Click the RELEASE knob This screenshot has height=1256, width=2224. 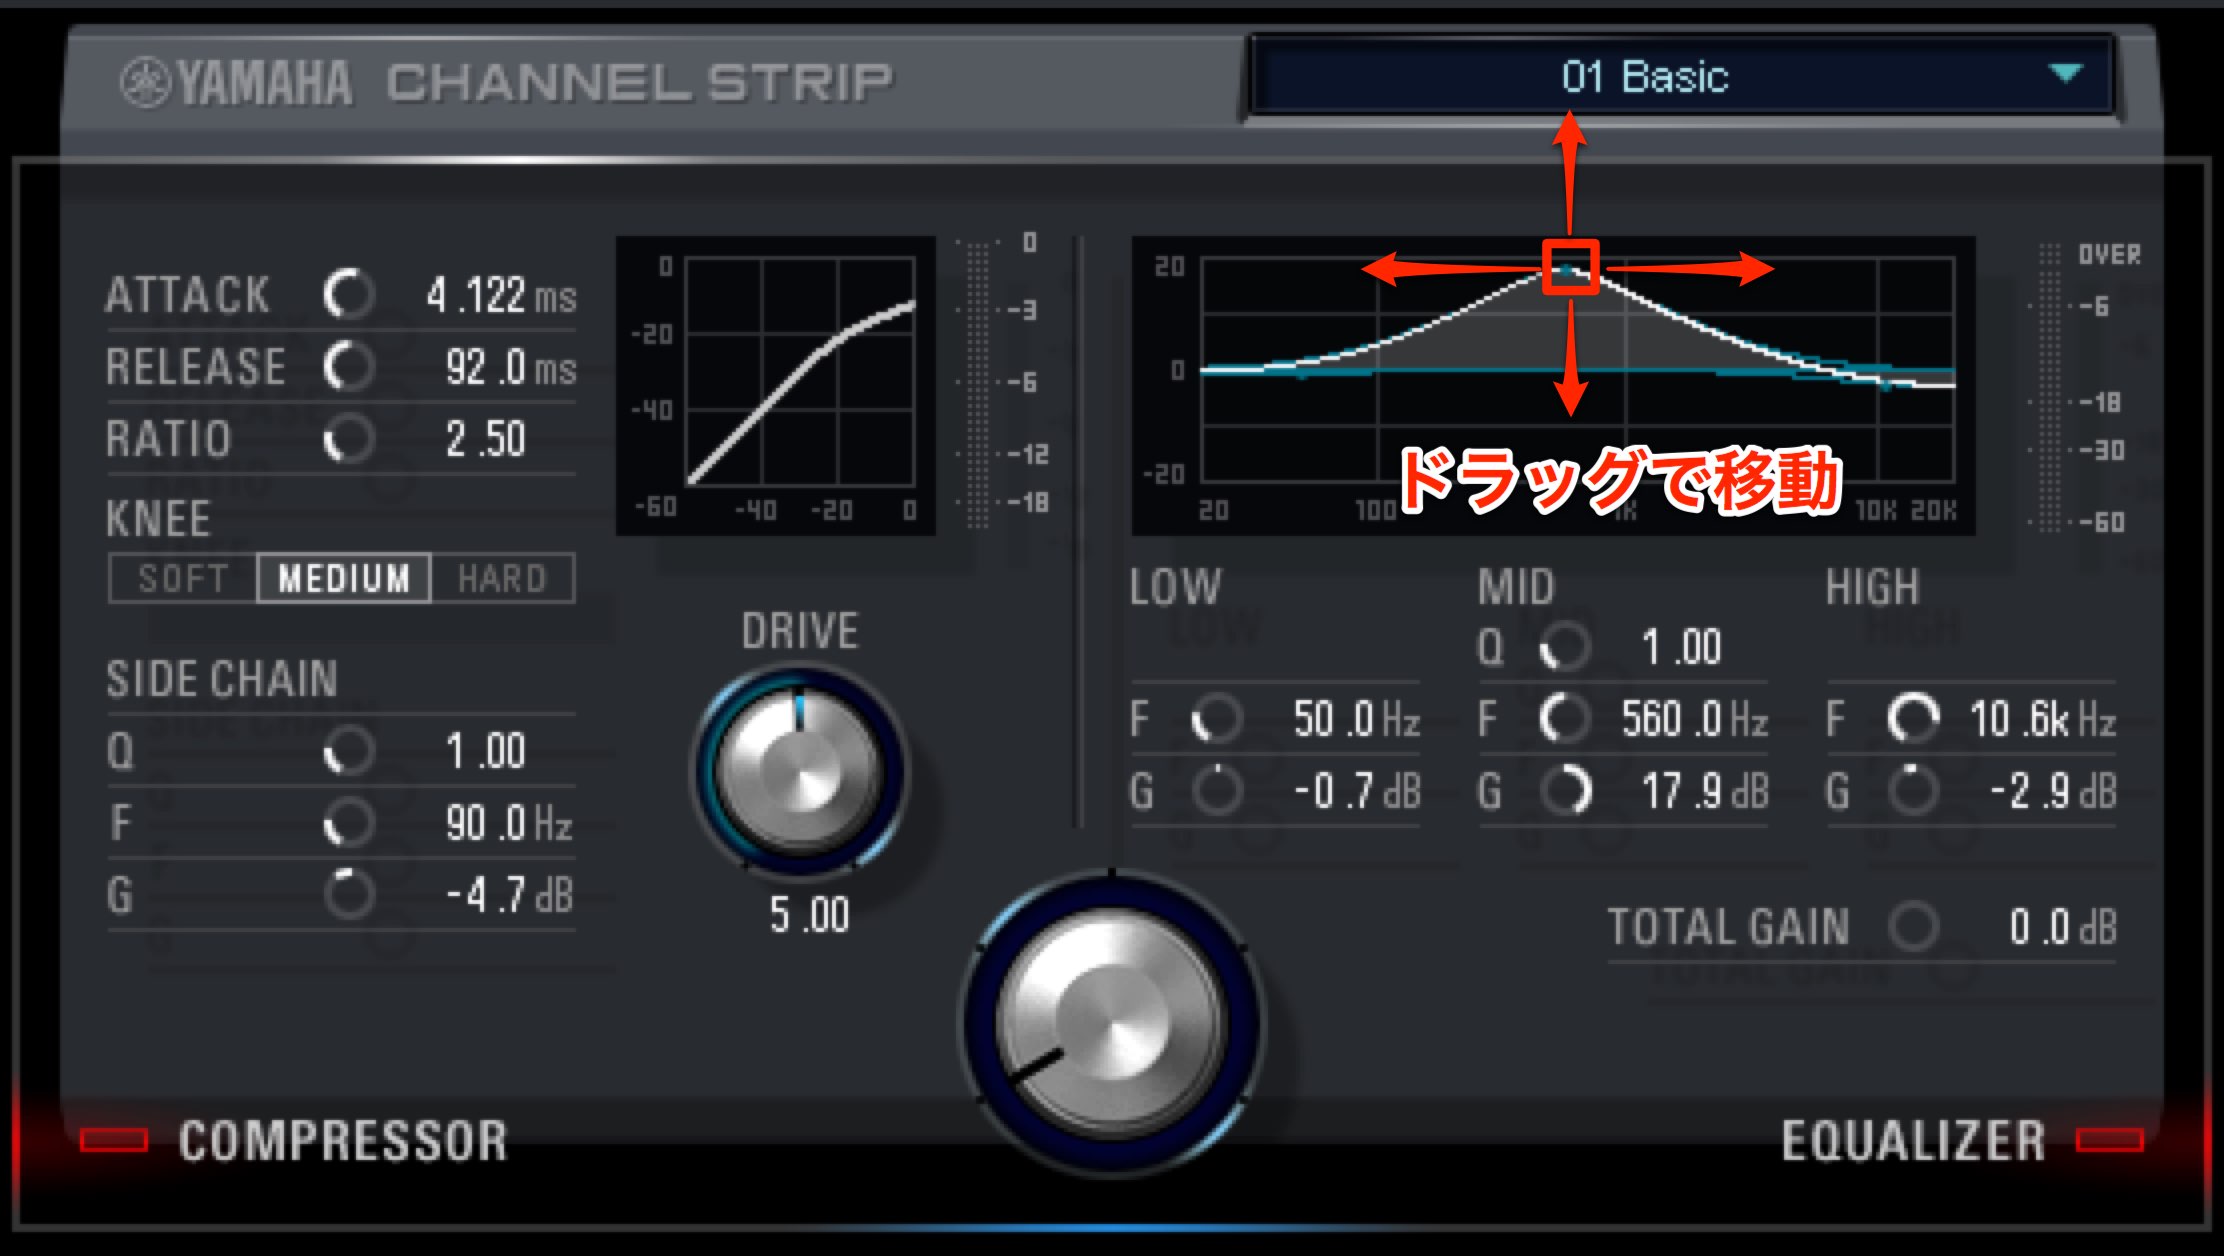349,366
